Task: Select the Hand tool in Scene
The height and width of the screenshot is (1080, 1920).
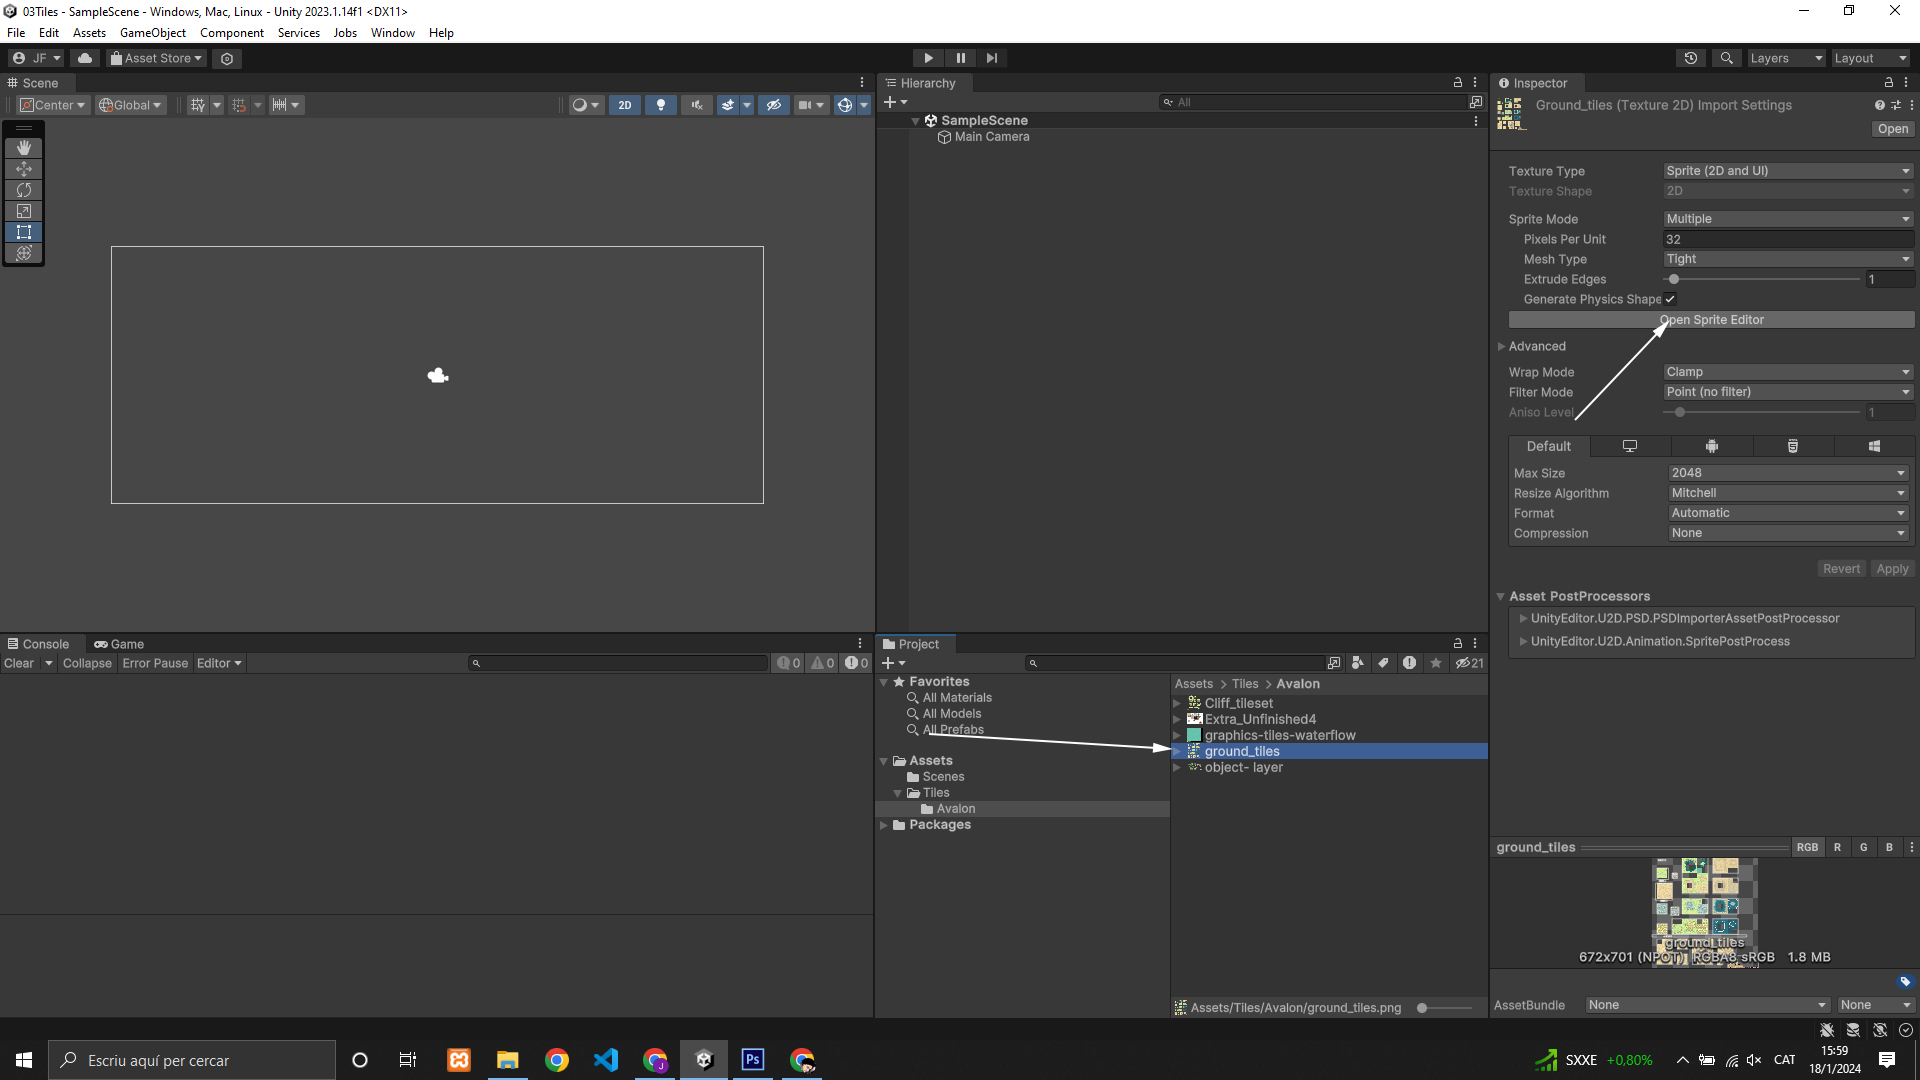Action: pos(24,148)
